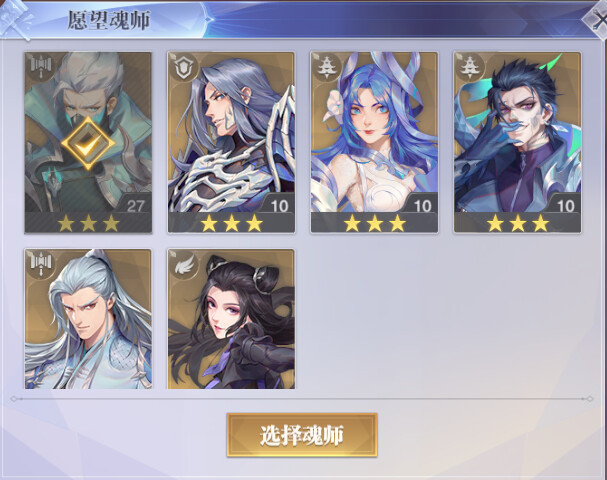Click the hammer emblem beside the 愿望魂师 title
Screen dimensions: 607x480
(17, 19)
